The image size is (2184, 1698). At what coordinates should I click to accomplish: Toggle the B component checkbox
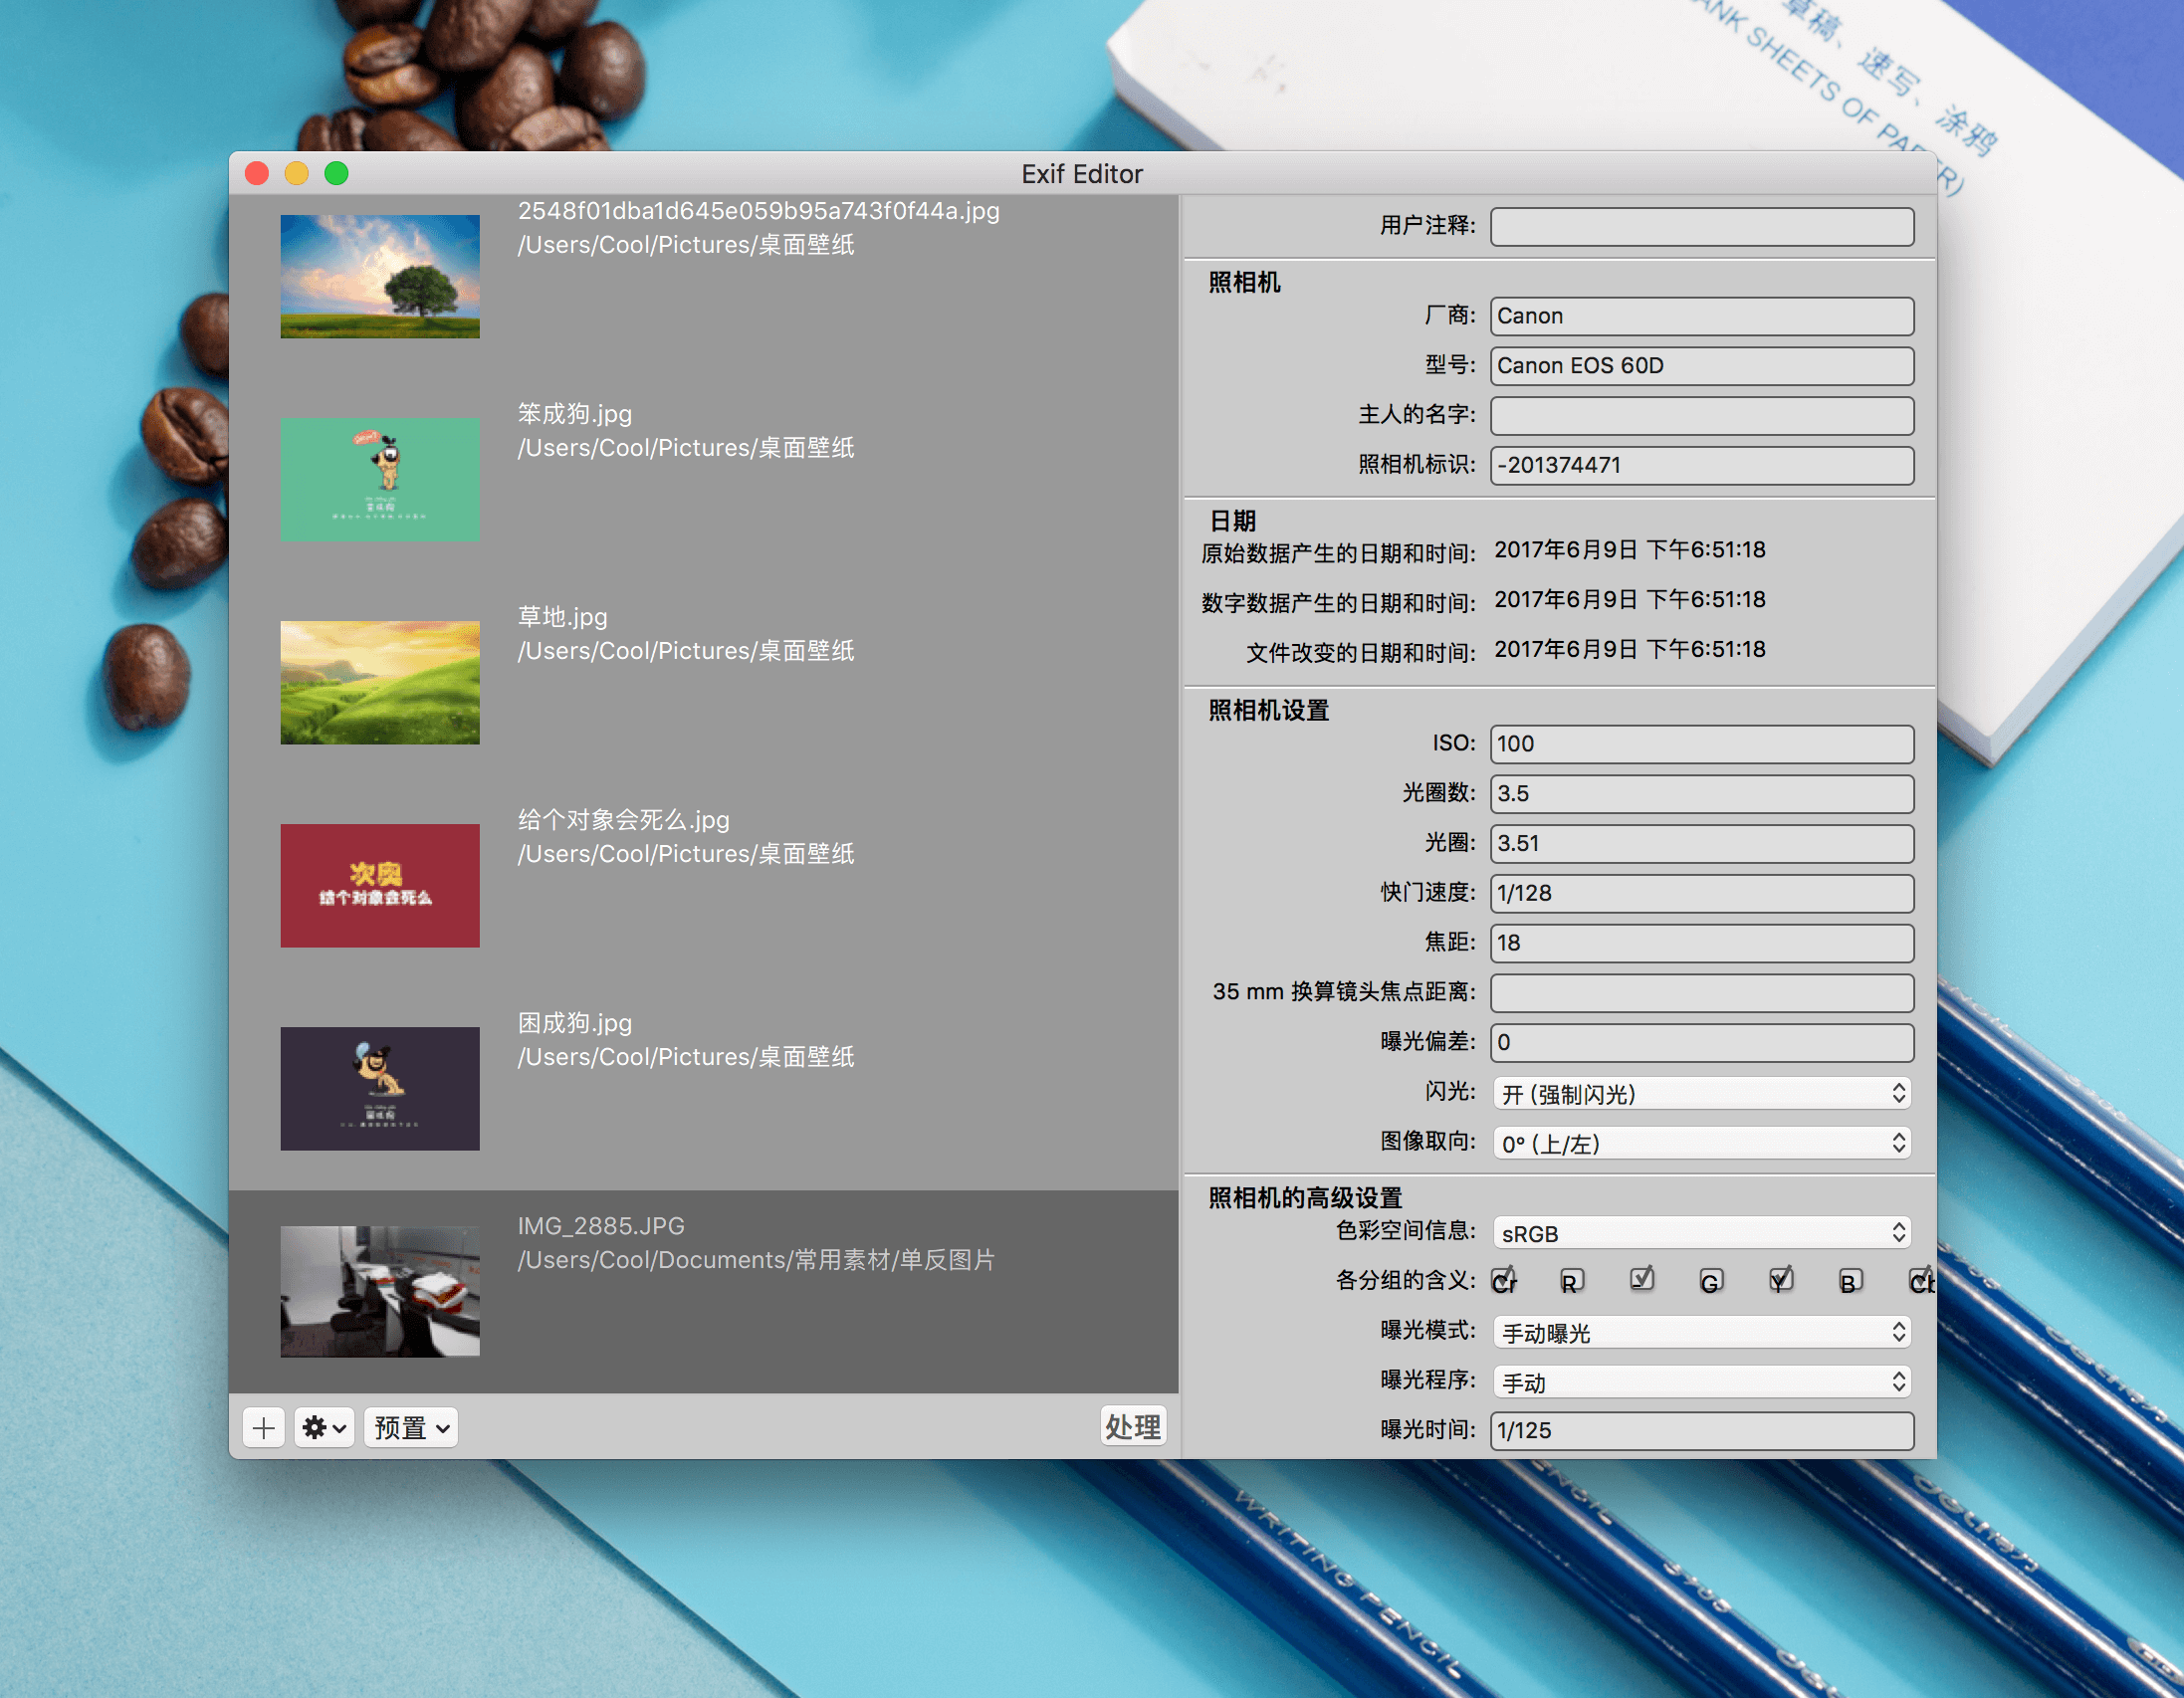click(1850, 1281)
